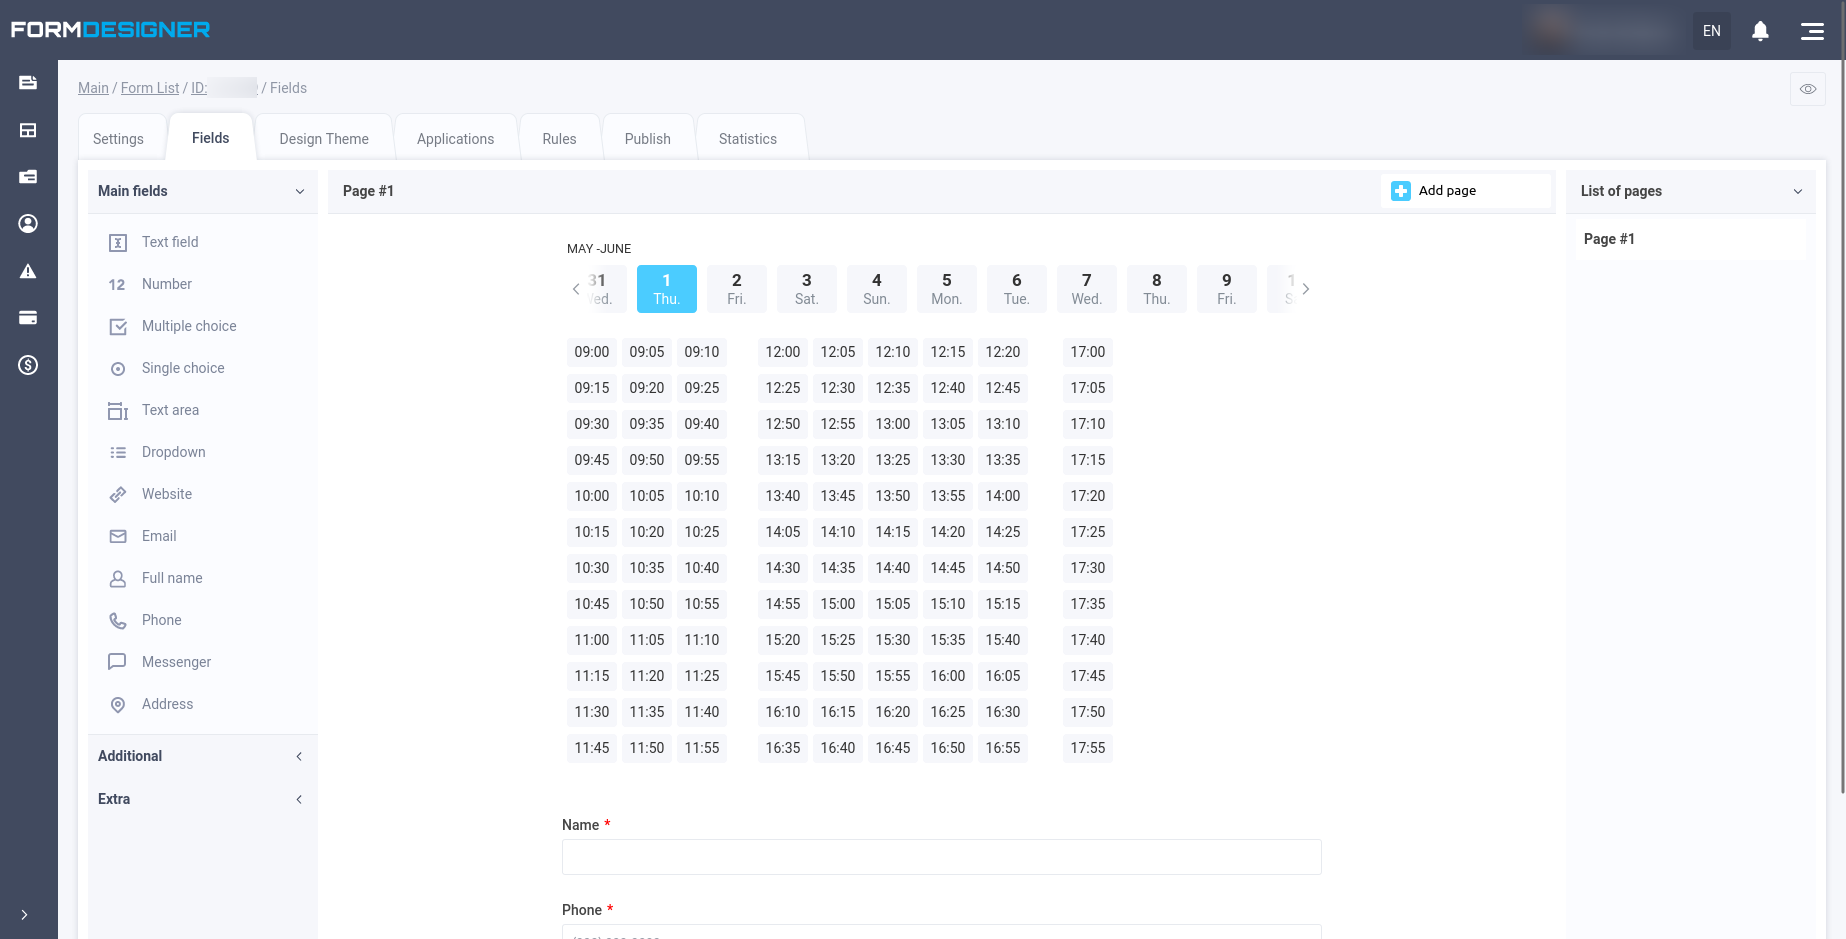Viewport: 1846px width, 939px height.
Task: Select Page #1 in pages list
Action: click(x=1691, y=239)
